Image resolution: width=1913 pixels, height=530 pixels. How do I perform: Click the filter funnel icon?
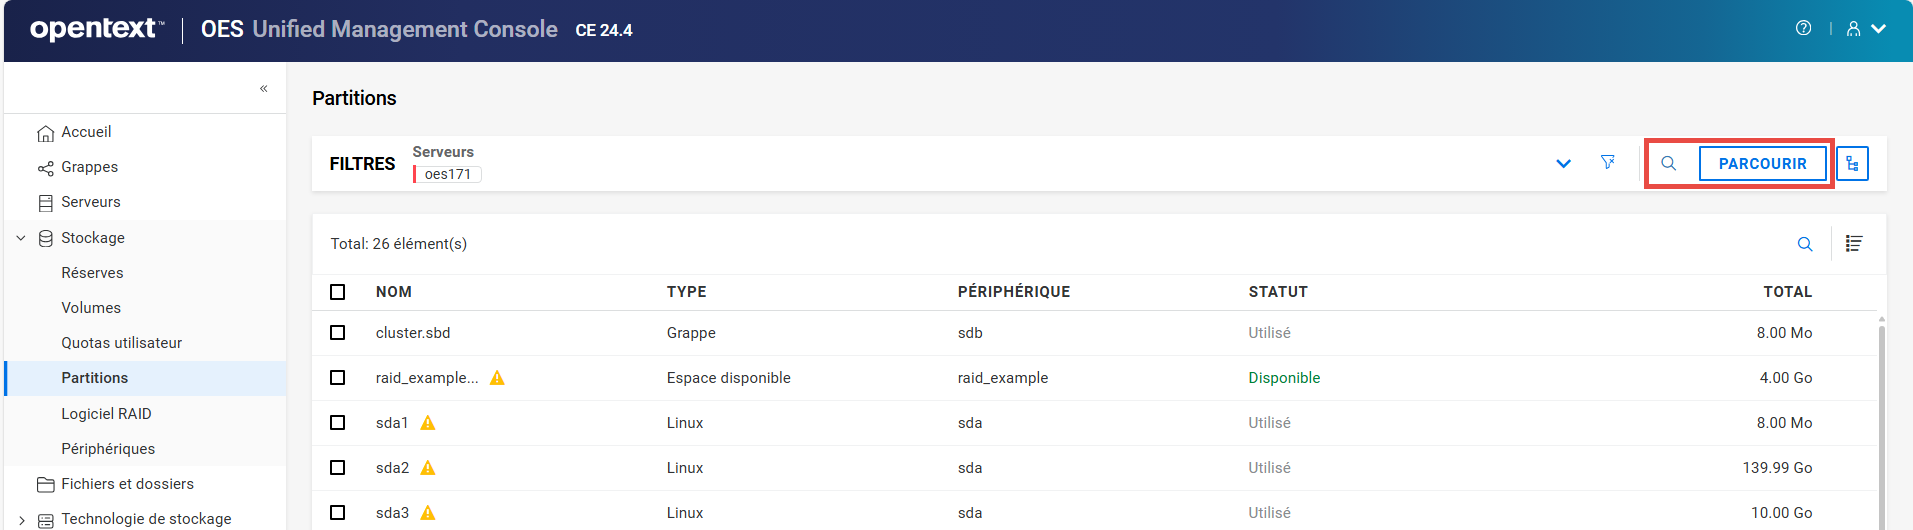tap(1607, 162)
